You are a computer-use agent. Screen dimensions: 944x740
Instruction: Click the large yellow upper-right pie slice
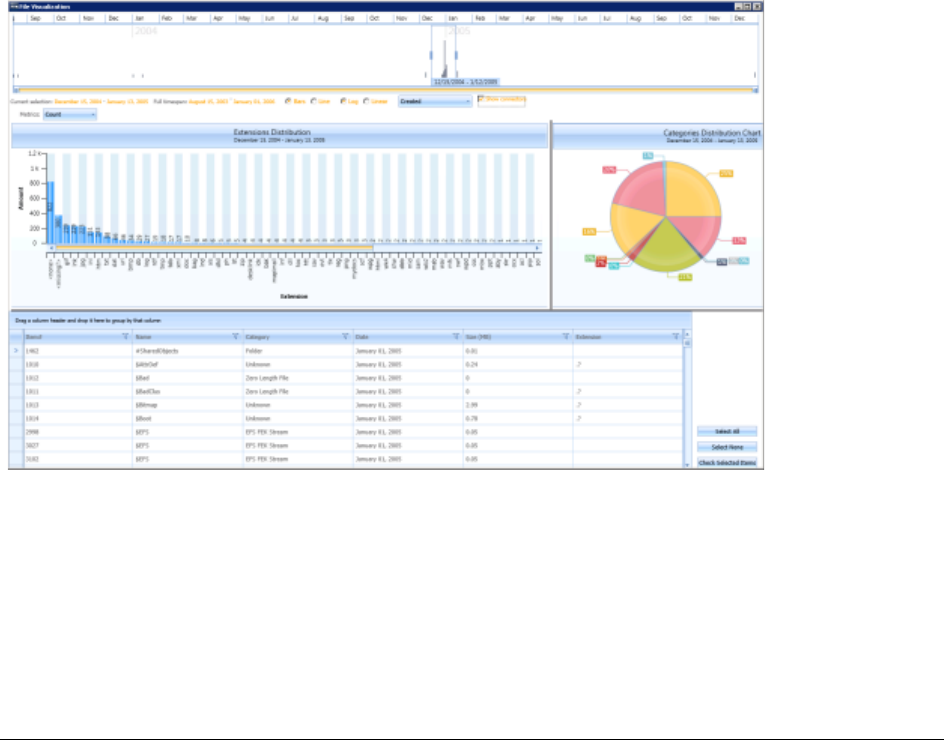point(691,190)
